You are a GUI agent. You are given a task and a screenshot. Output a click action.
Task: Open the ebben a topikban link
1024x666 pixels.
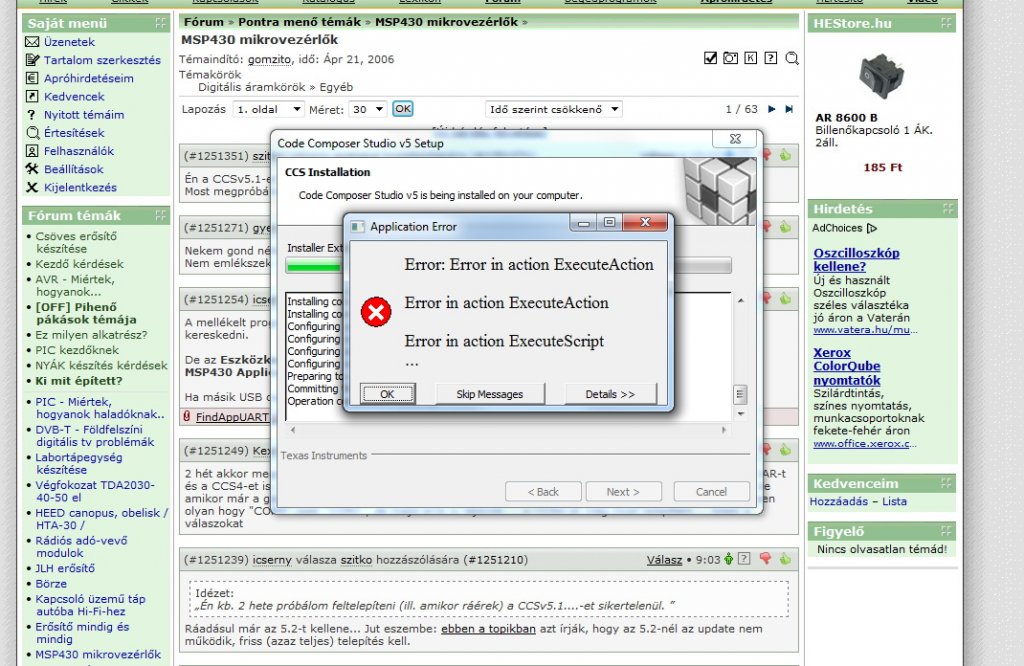pyautogui.click(x=488, y=629)
